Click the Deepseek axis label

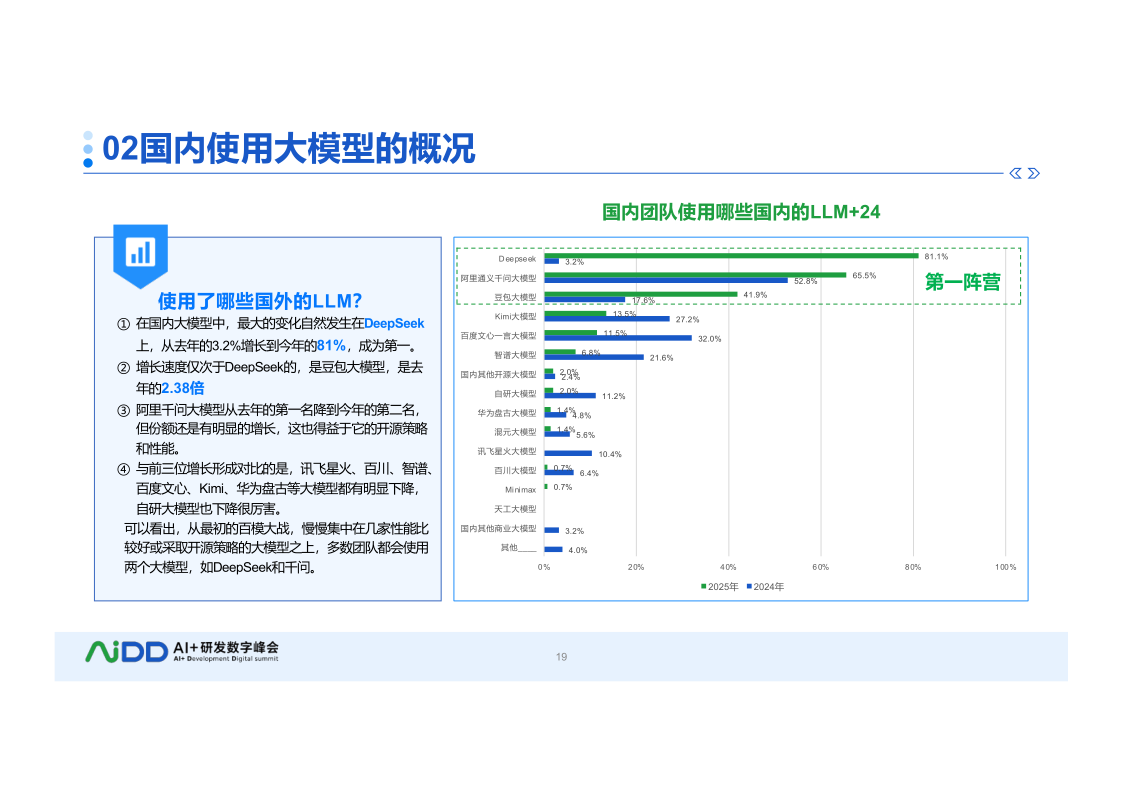[517, 259]
